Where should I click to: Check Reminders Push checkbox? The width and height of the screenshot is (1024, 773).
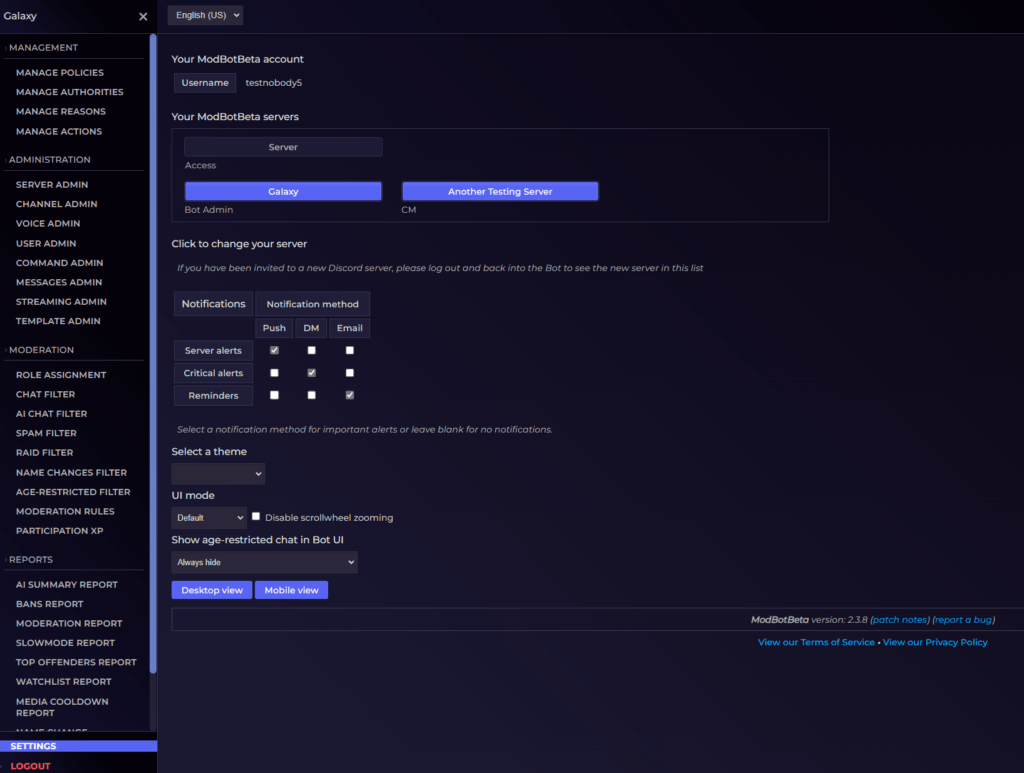(x=274, y=395)
